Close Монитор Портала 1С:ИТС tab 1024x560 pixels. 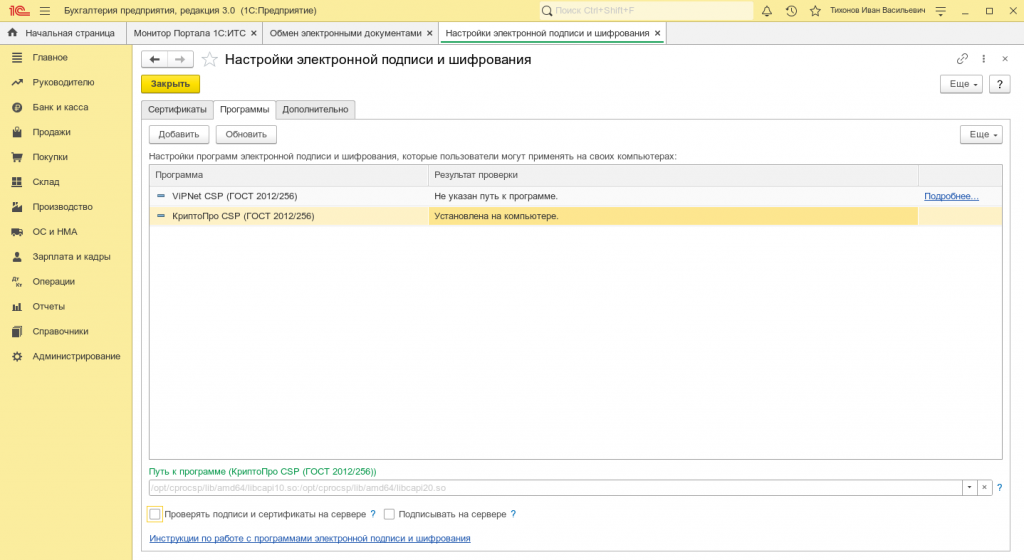coord(254,33)
